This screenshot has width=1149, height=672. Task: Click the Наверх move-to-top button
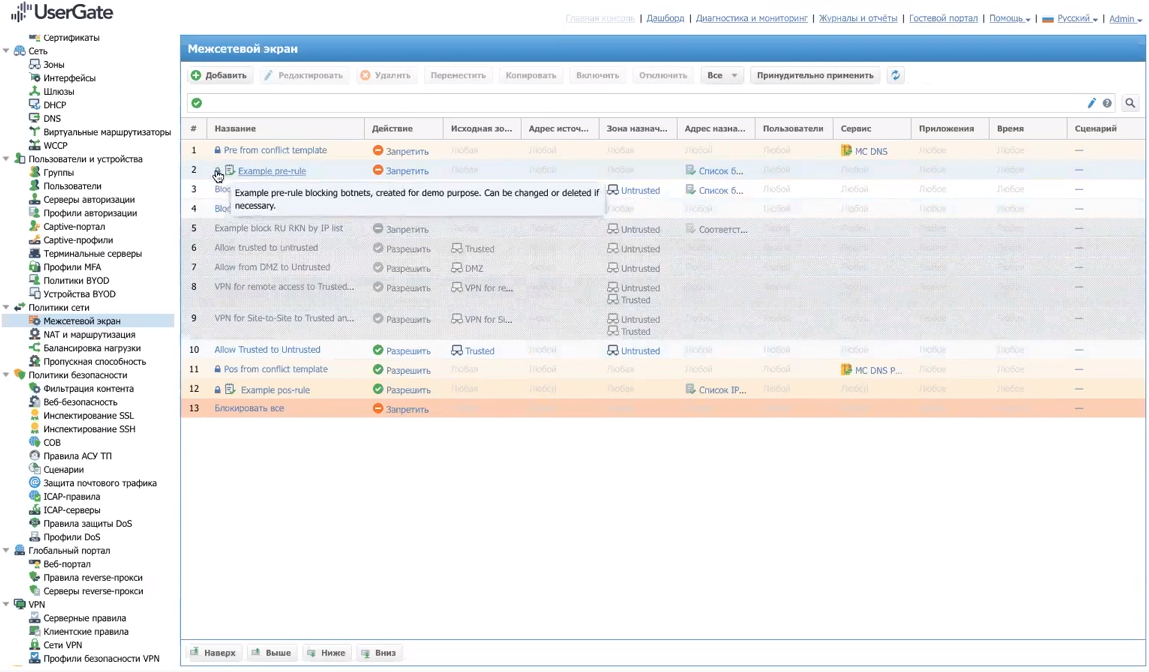(213, 653)
